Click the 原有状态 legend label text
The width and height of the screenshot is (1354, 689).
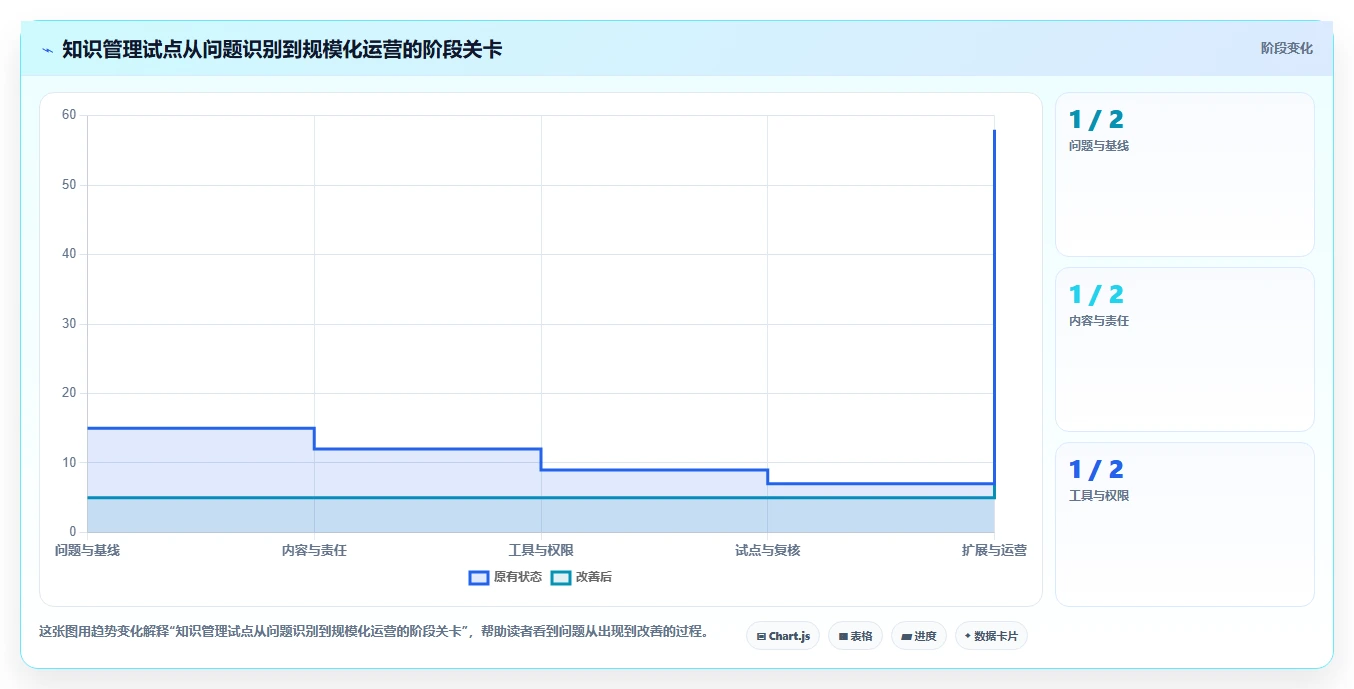(x=518, y=578)
